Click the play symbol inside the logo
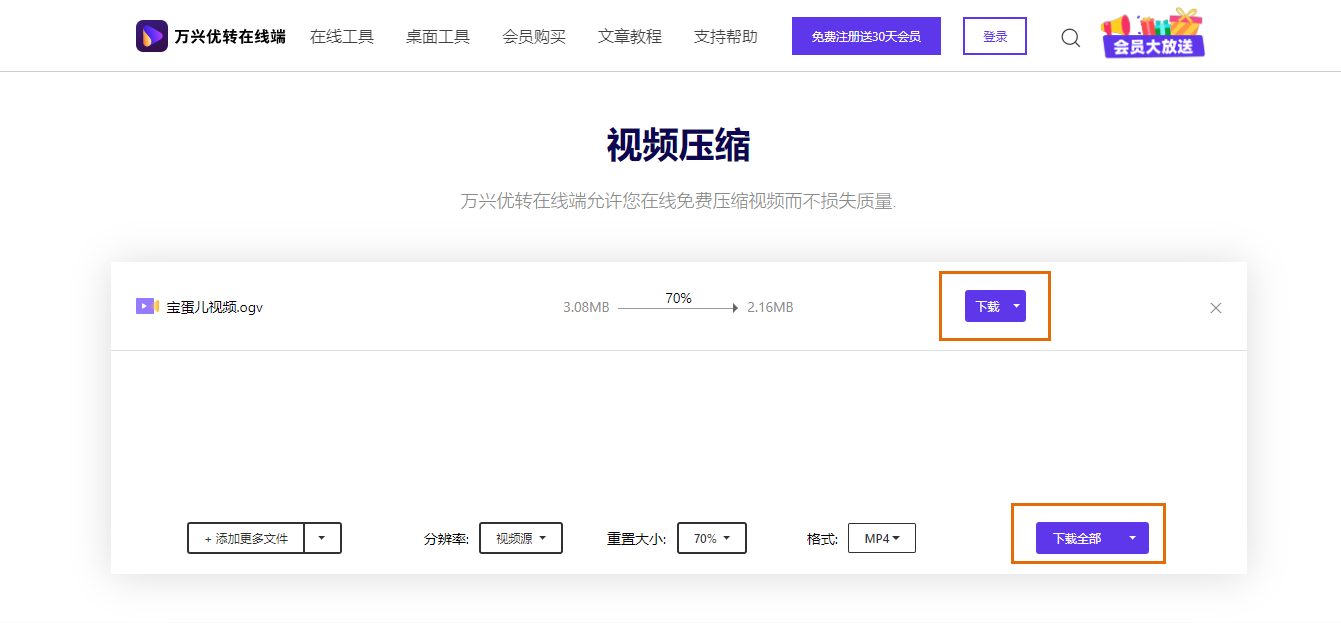This screenshot has width=1341, height=623. (152, 35)
